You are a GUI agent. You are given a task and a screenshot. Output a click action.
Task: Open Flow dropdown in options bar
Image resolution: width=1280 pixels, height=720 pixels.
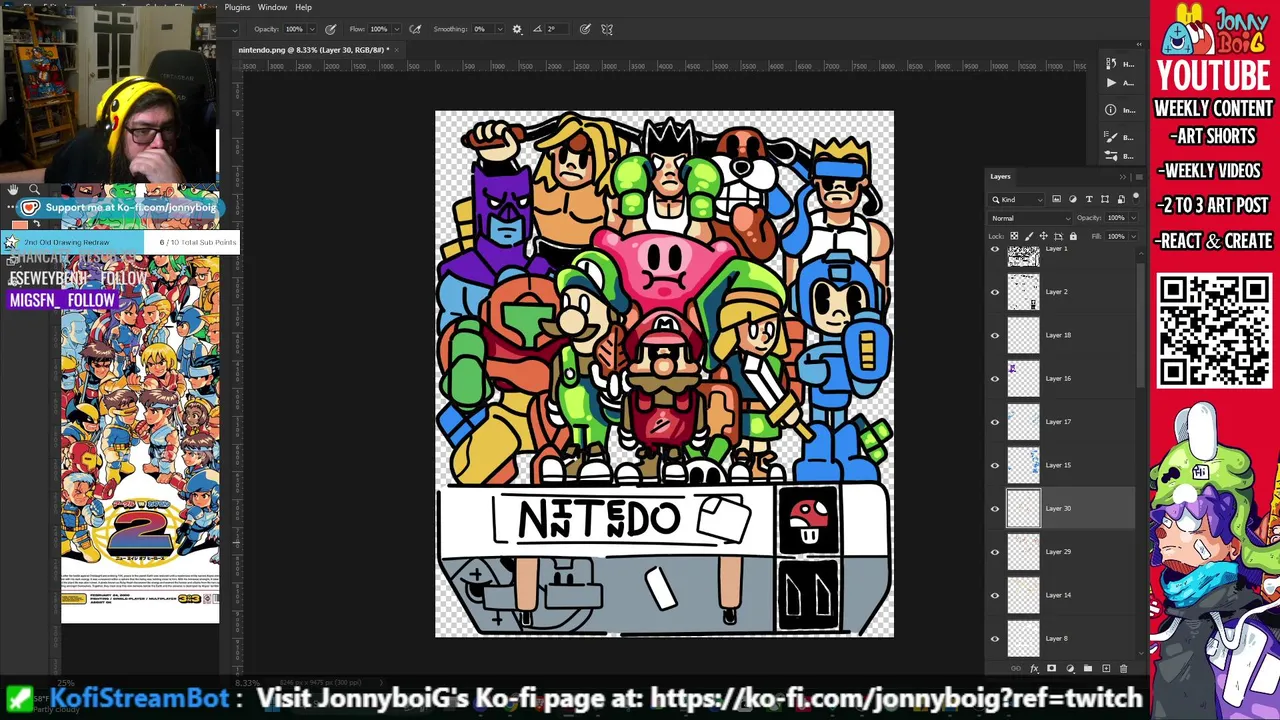tap(397, 29)
